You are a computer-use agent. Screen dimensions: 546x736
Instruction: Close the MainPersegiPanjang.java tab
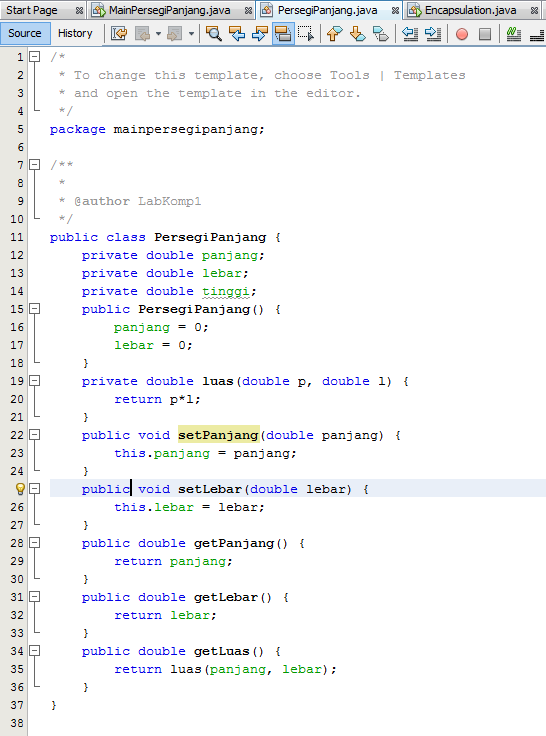coord(248,10)
